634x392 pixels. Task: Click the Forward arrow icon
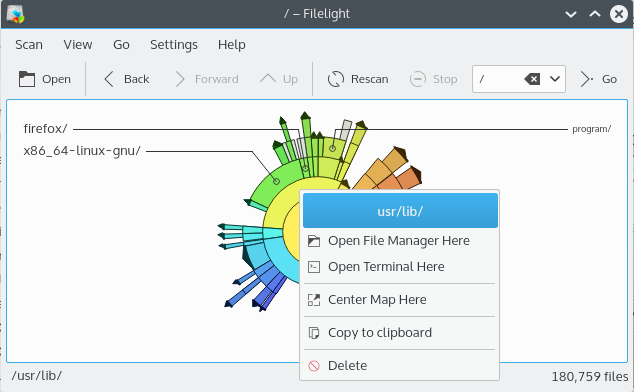coord(180,79)
